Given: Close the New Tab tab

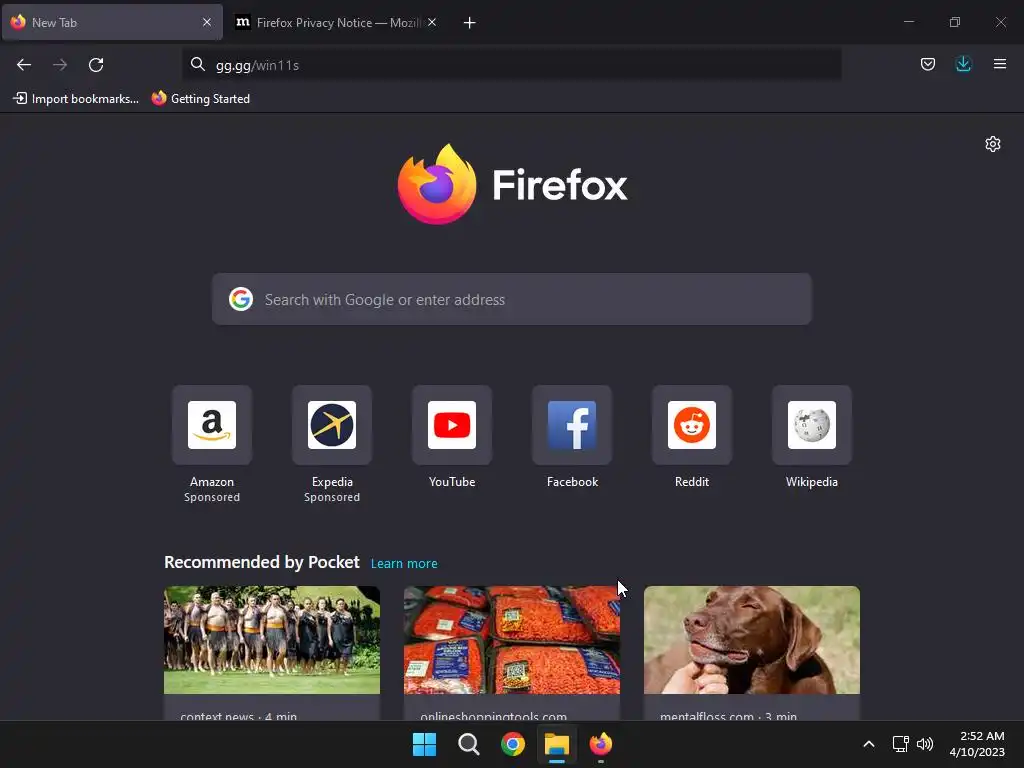Looking at the screenshot, I should pos(206,22).
